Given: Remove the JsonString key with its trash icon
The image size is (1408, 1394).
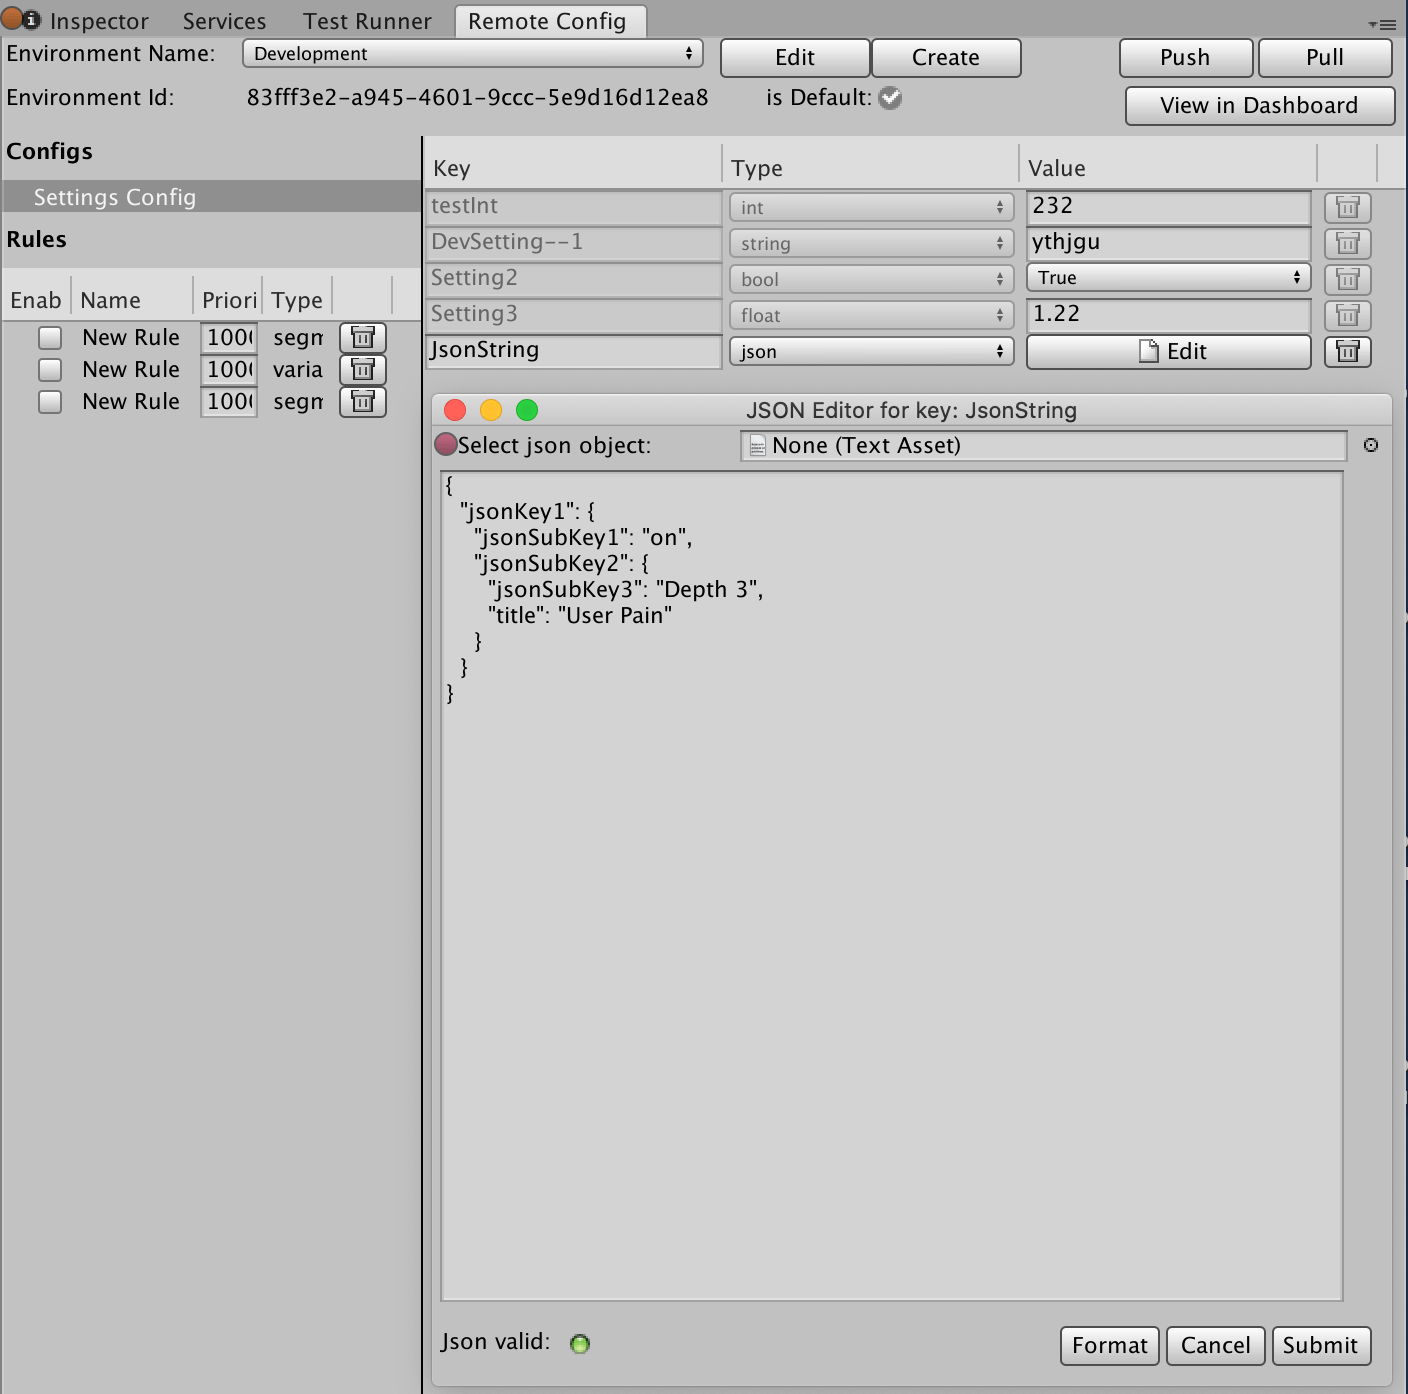Looking at the screenshot, I should point(1347,351).
